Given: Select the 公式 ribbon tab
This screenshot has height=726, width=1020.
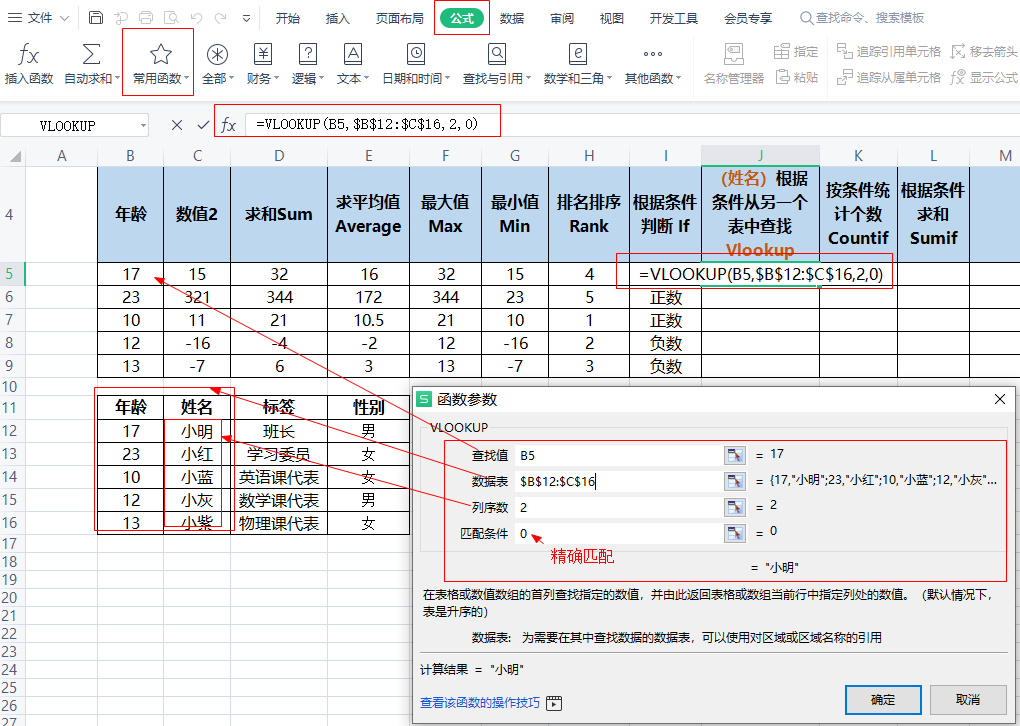Looking at the screenshot, I should [462, 18].
